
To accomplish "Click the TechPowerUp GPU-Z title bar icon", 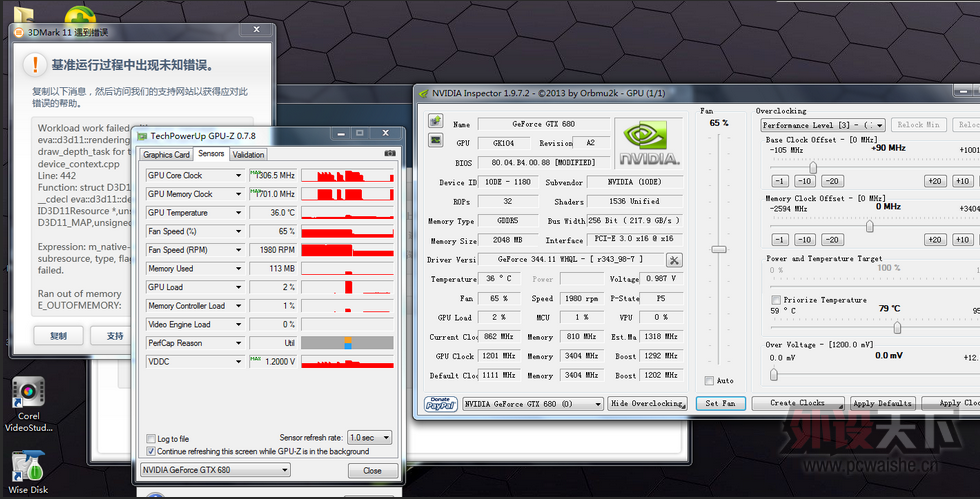I will tap(142, 136).
